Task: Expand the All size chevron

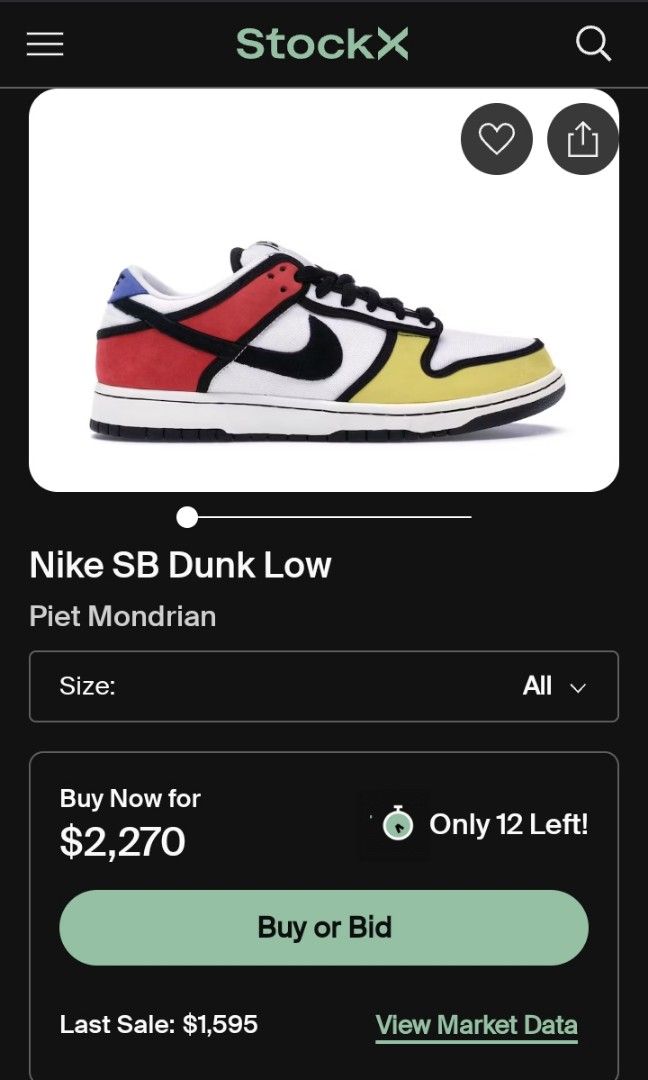Action: [x=576, y=687]
